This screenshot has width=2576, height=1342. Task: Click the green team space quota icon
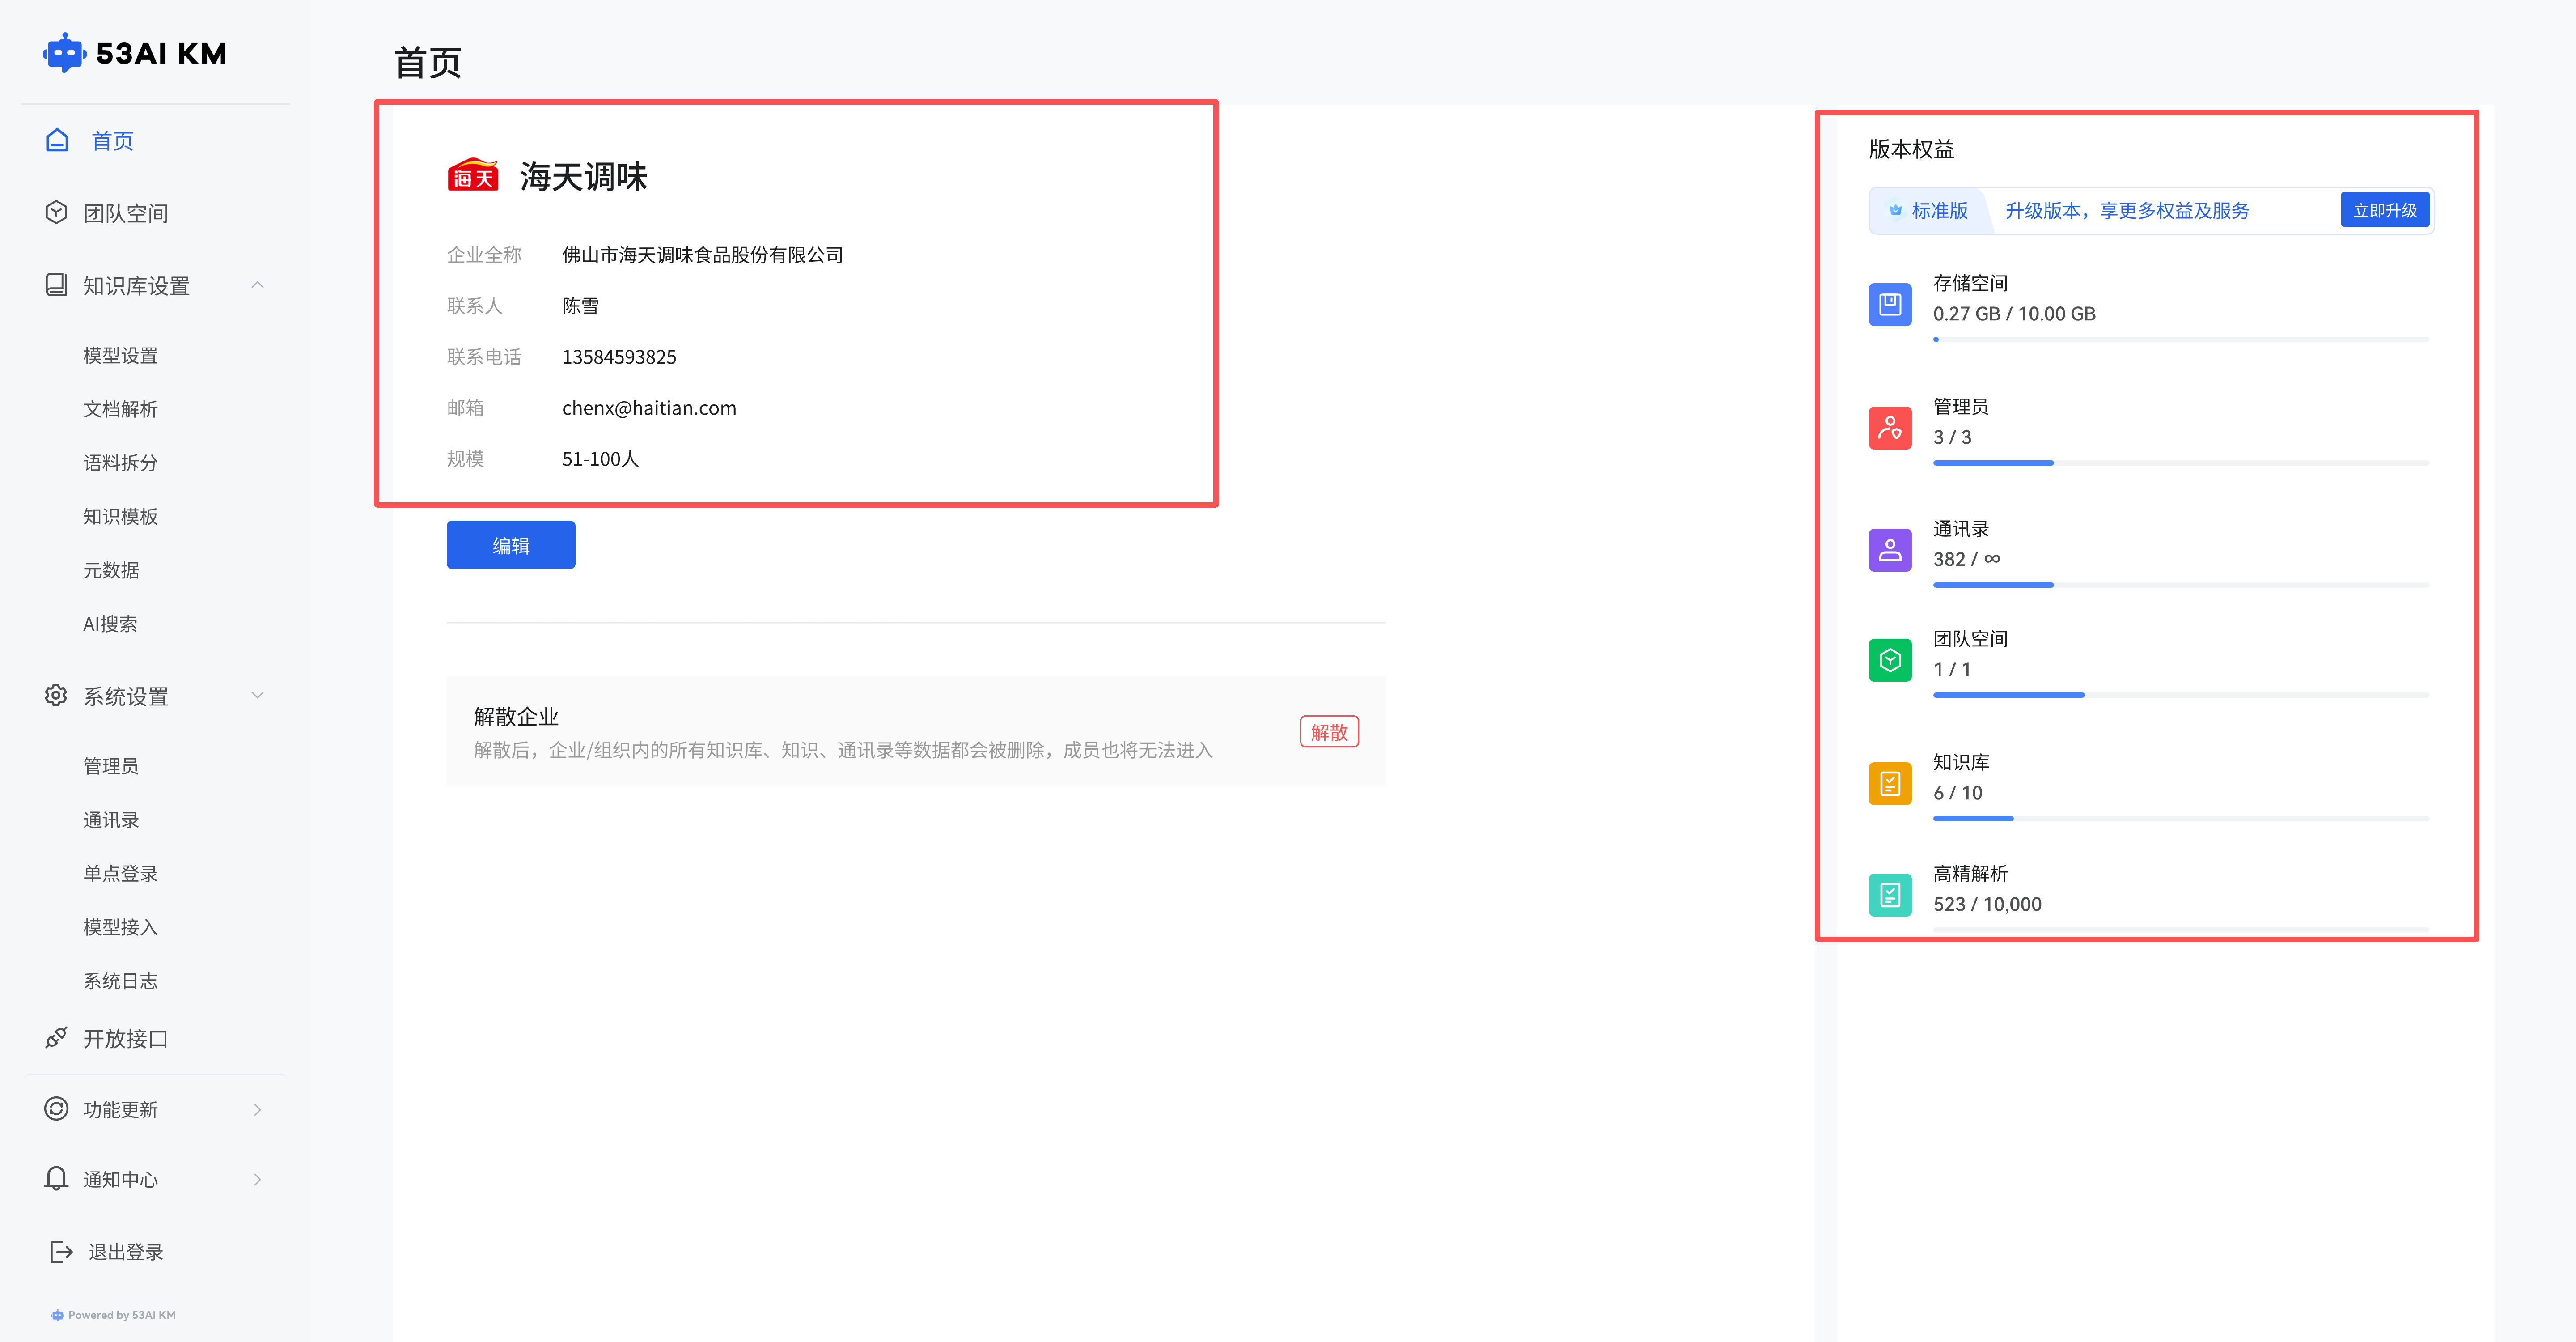tap(1889, 660)
